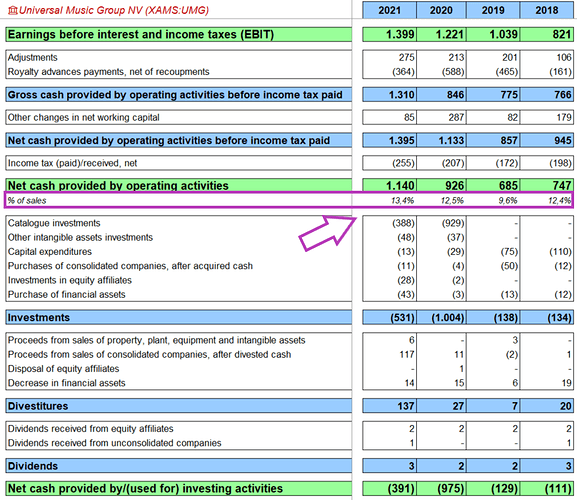The width and height of the screenshot is (577, 500).
Task: Select Catalogue investments 2020 value (929)
Action: click(x=453, y=223)
